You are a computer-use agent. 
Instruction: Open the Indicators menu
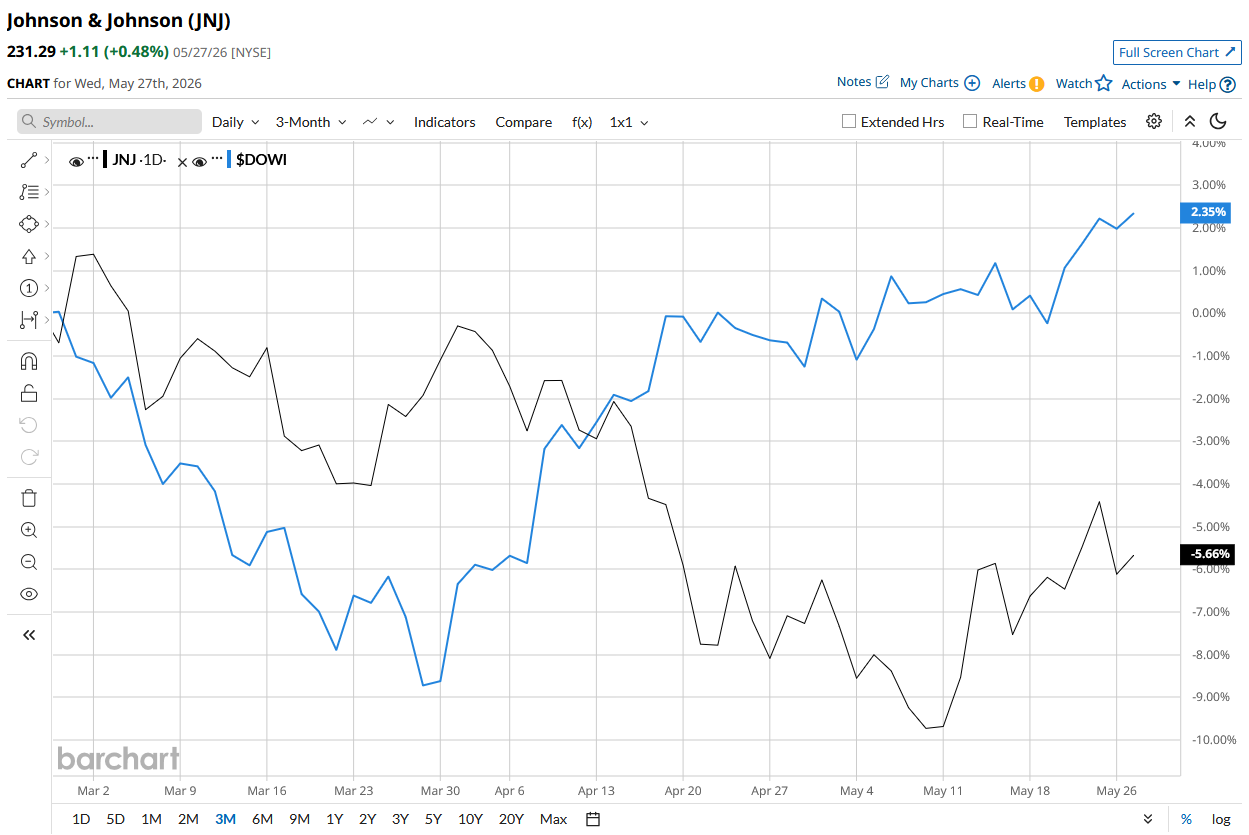pyautogui.click(x=445, y=122)
